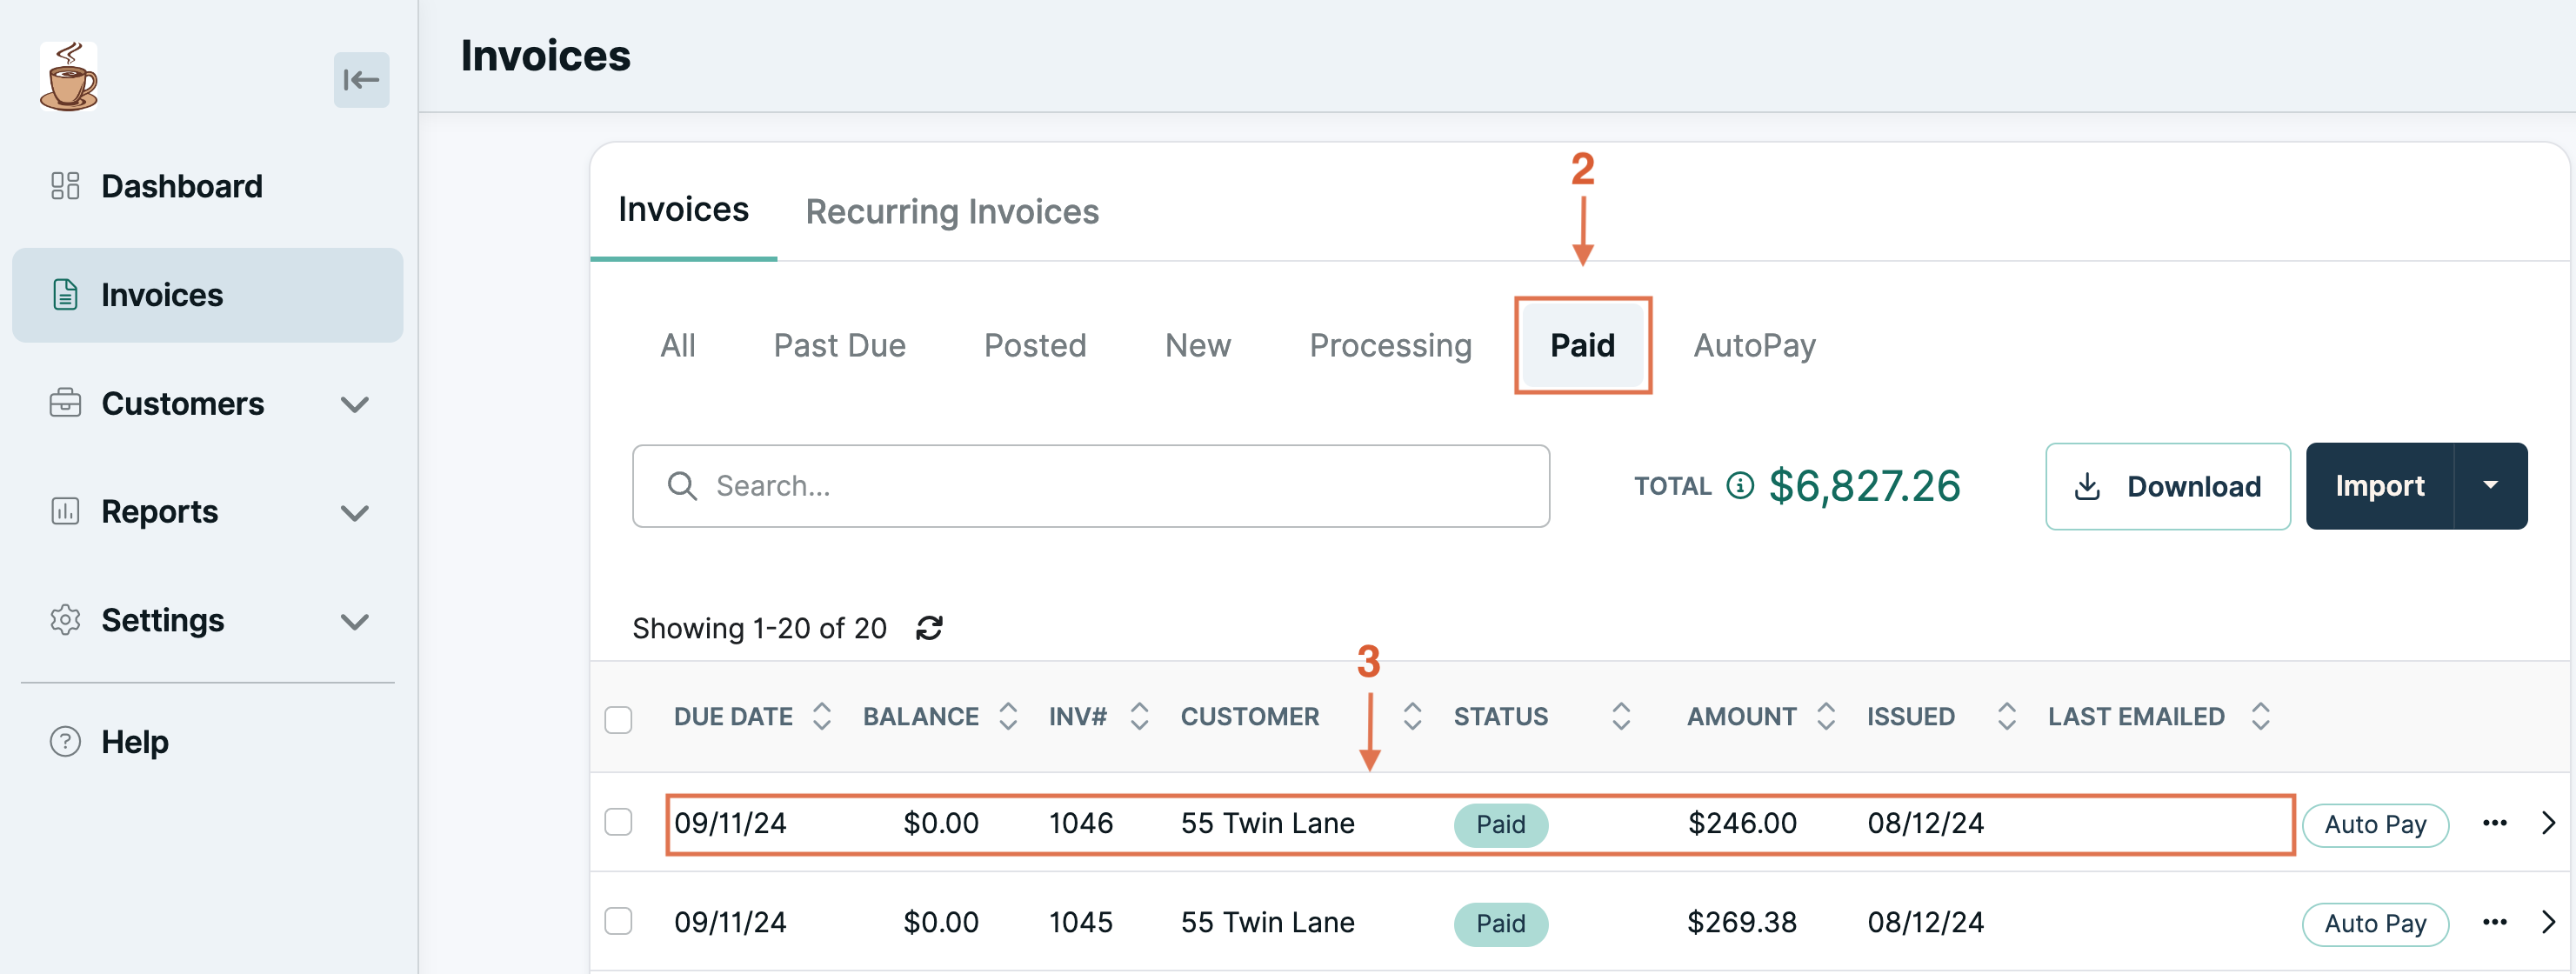2576x974 pixels.
Task: Click the Total info icon
Action: pyautogui.click(x=1740, y=486)
